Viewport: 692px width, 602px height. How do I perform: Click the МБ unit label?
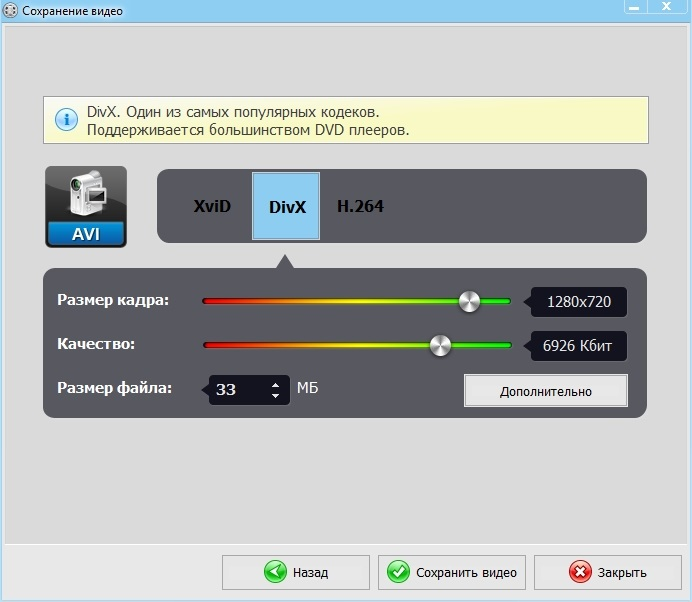pyautogui.click(x=308, y=388)
